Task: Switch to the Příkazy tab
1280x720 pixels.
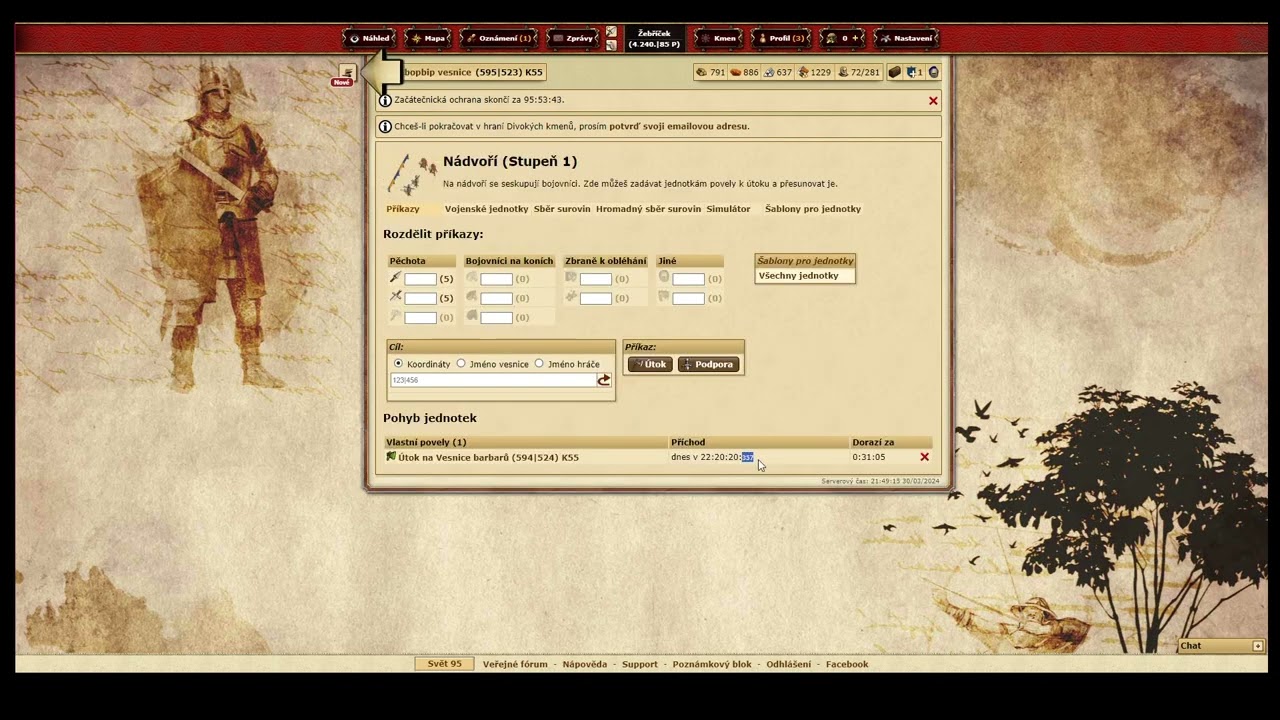Action: 403,209
